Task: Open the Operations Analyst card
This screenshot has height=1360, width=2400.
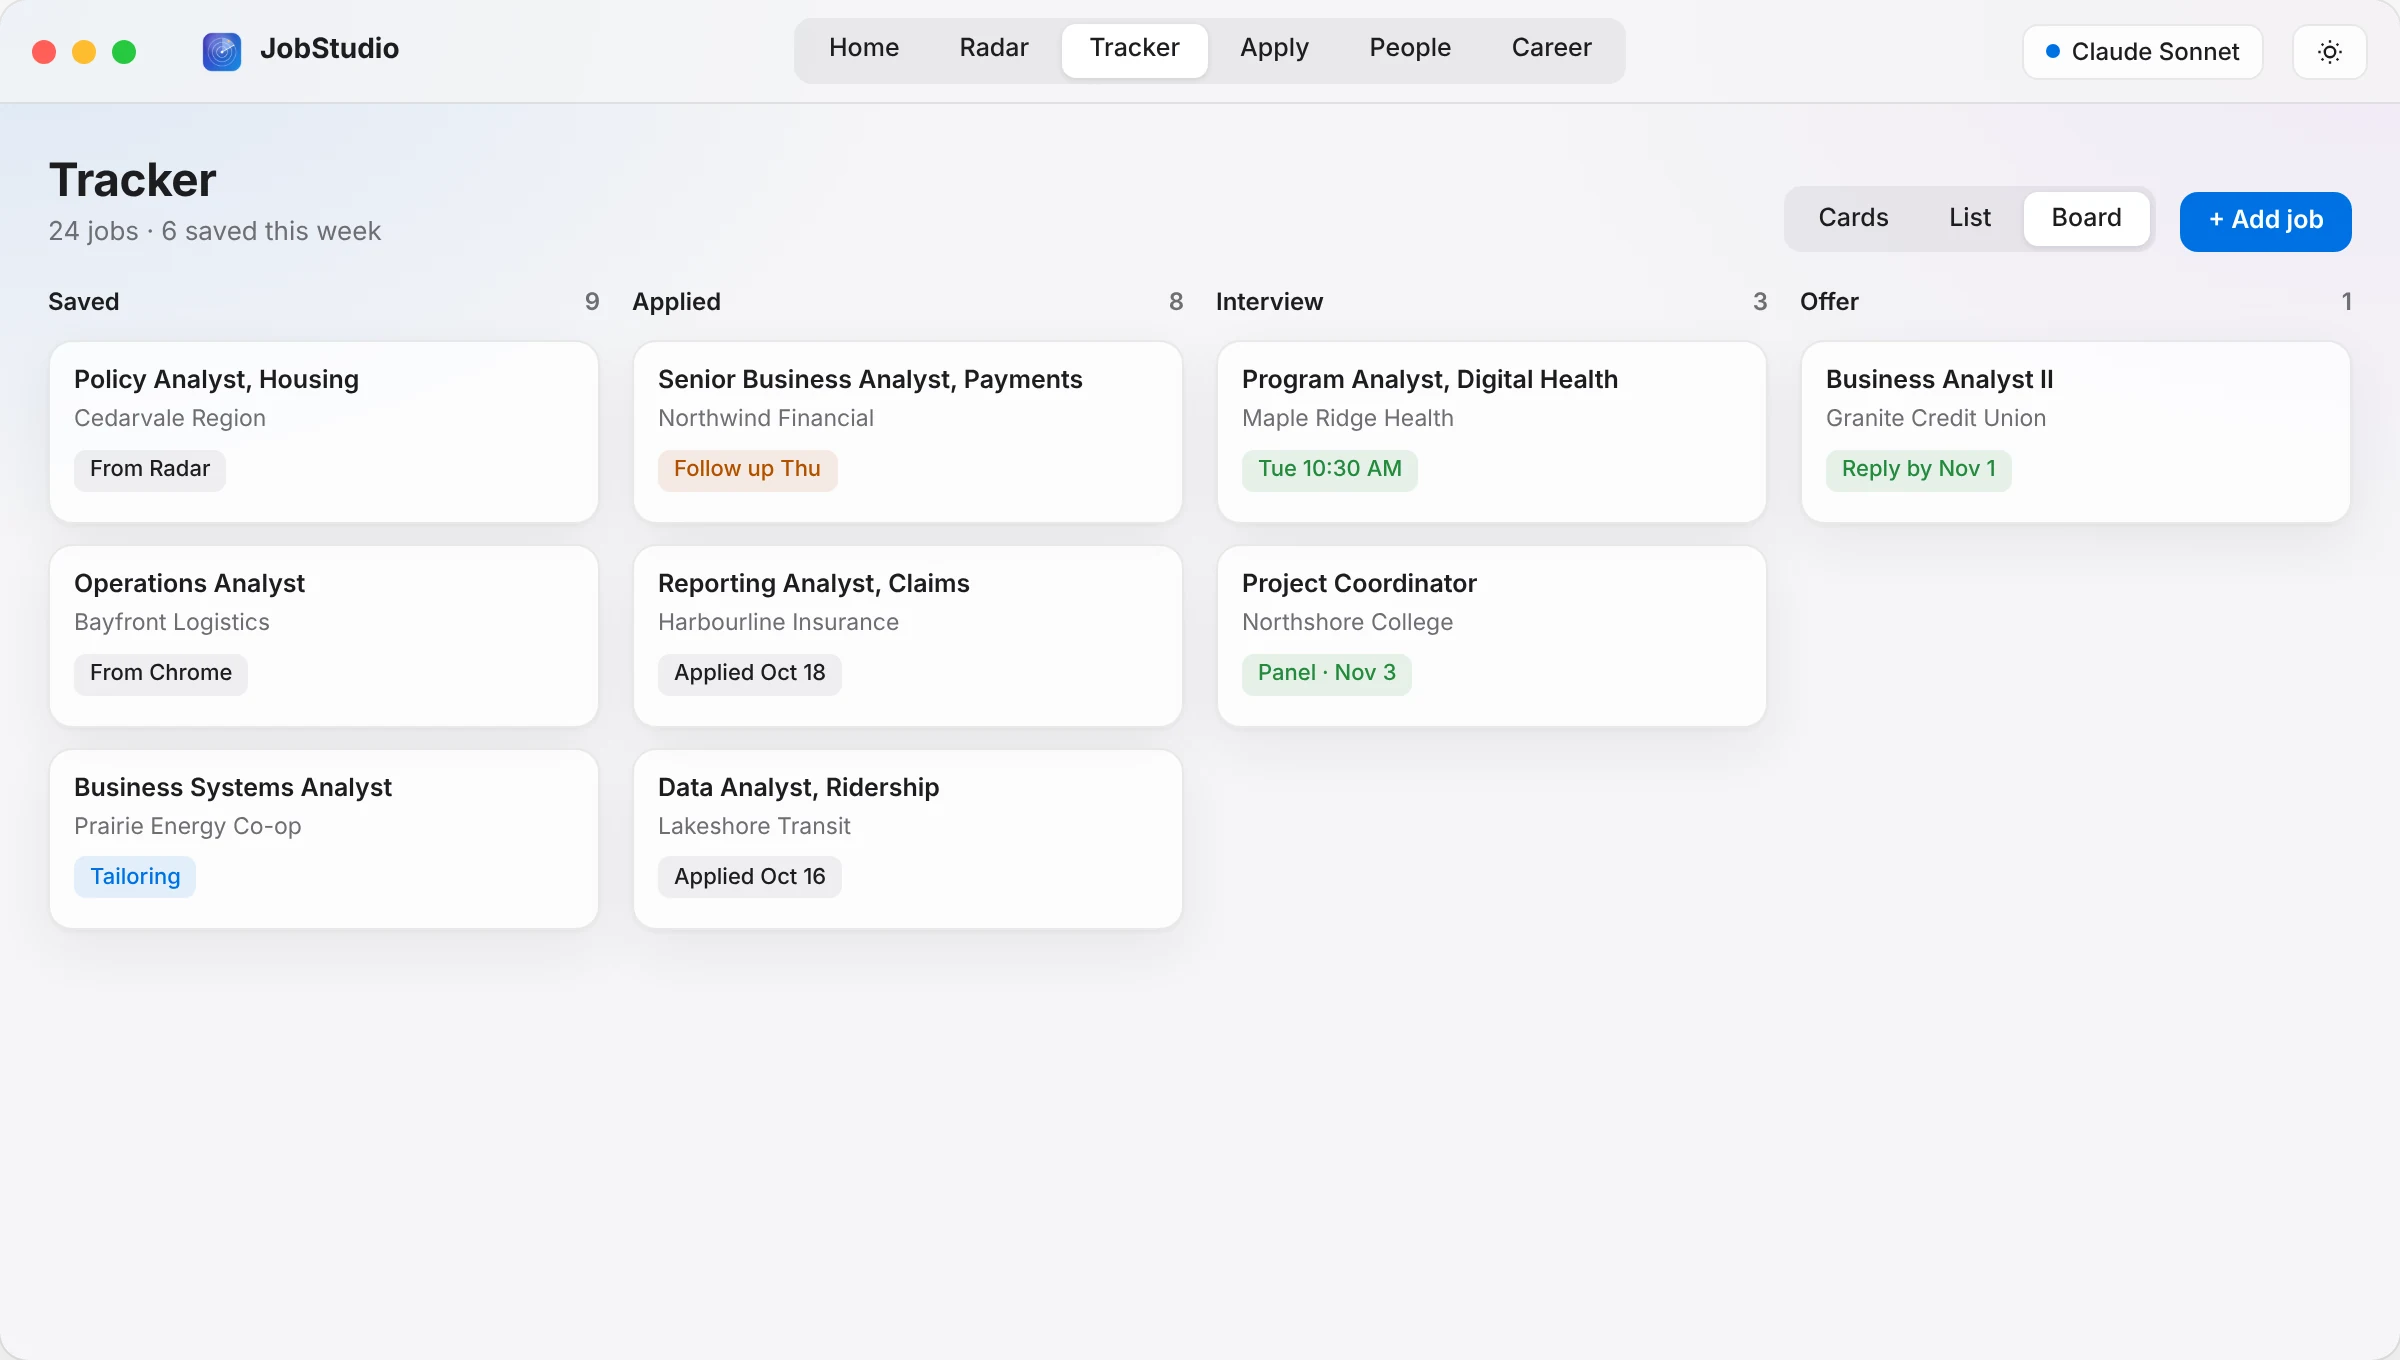Action: click(324, 636)
